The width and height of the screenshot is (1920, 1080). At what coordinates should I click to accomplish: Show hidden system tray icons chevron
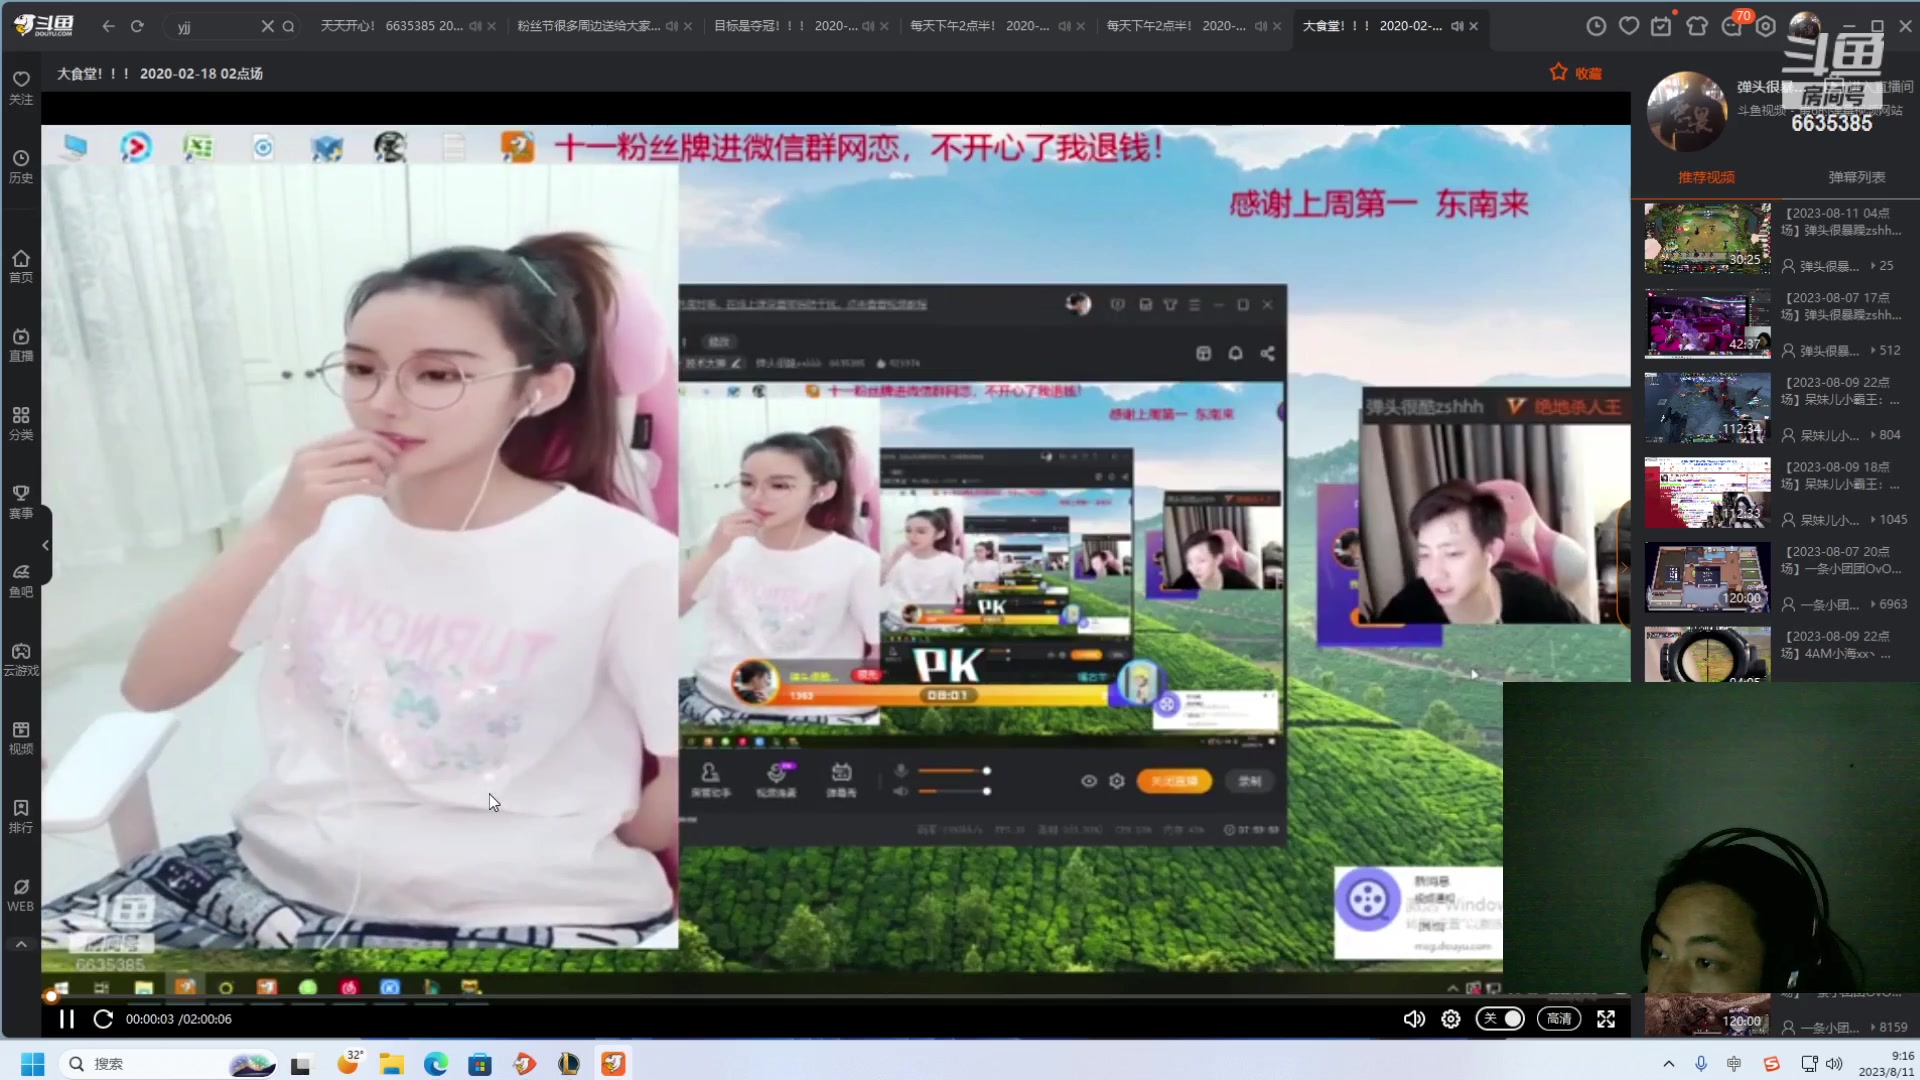tap(1668, 1064)
